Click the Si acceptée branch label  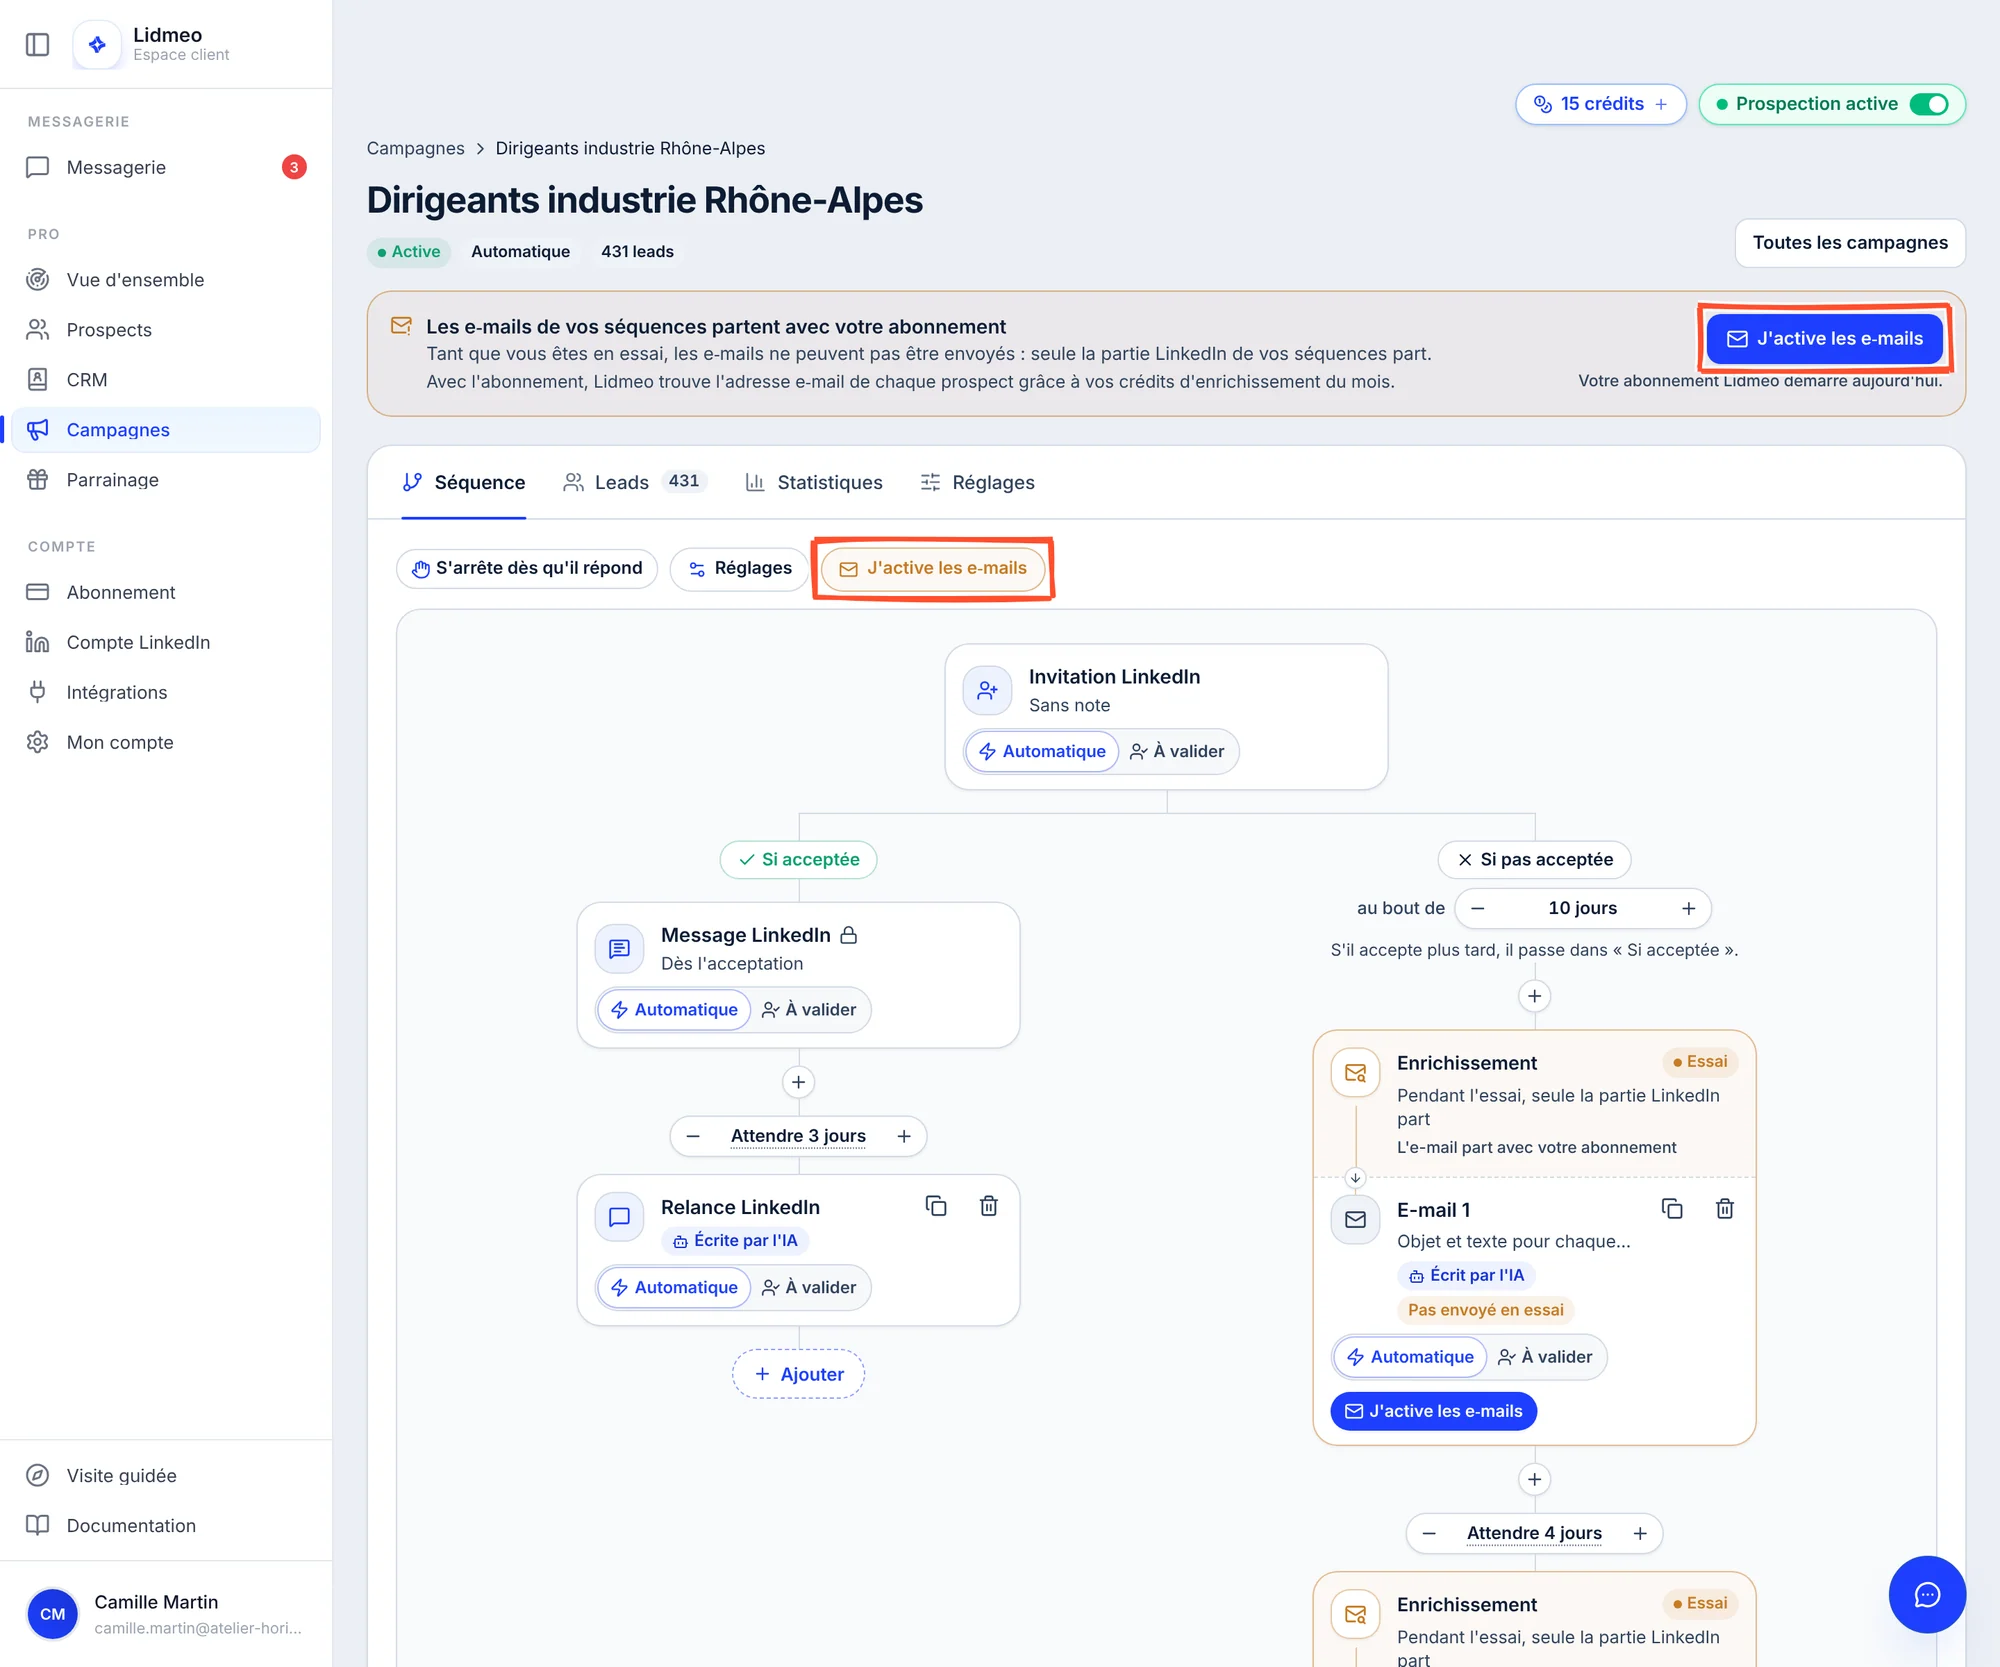pyautogui.click(x=798, y=859)
